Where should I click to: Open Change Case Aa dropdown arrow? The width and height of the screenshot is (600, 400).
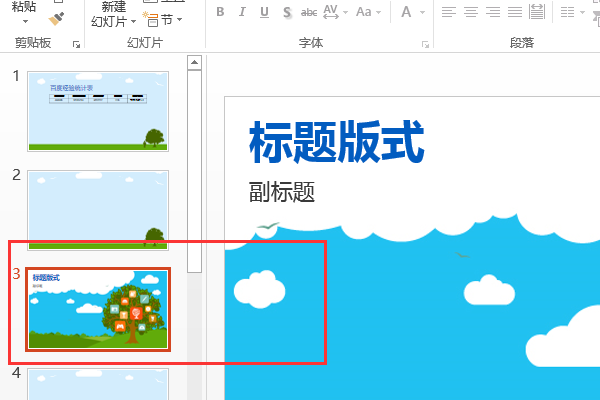pyautogui.click(x=378, y=12)
